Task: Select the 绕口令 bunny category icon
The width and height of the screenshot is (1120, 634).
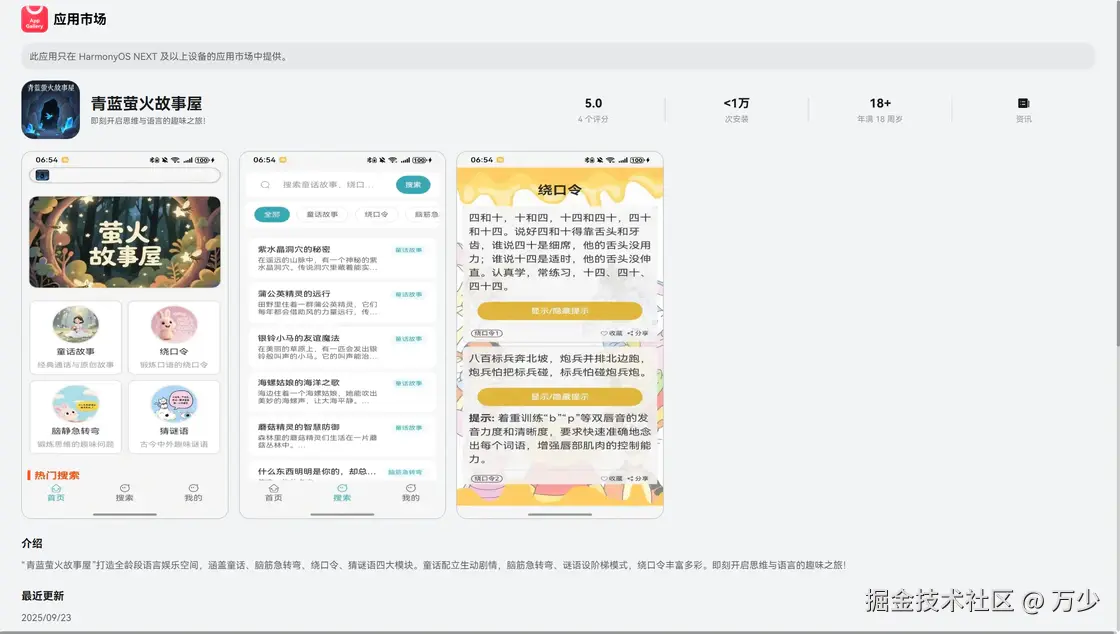Action: point(174,324)
